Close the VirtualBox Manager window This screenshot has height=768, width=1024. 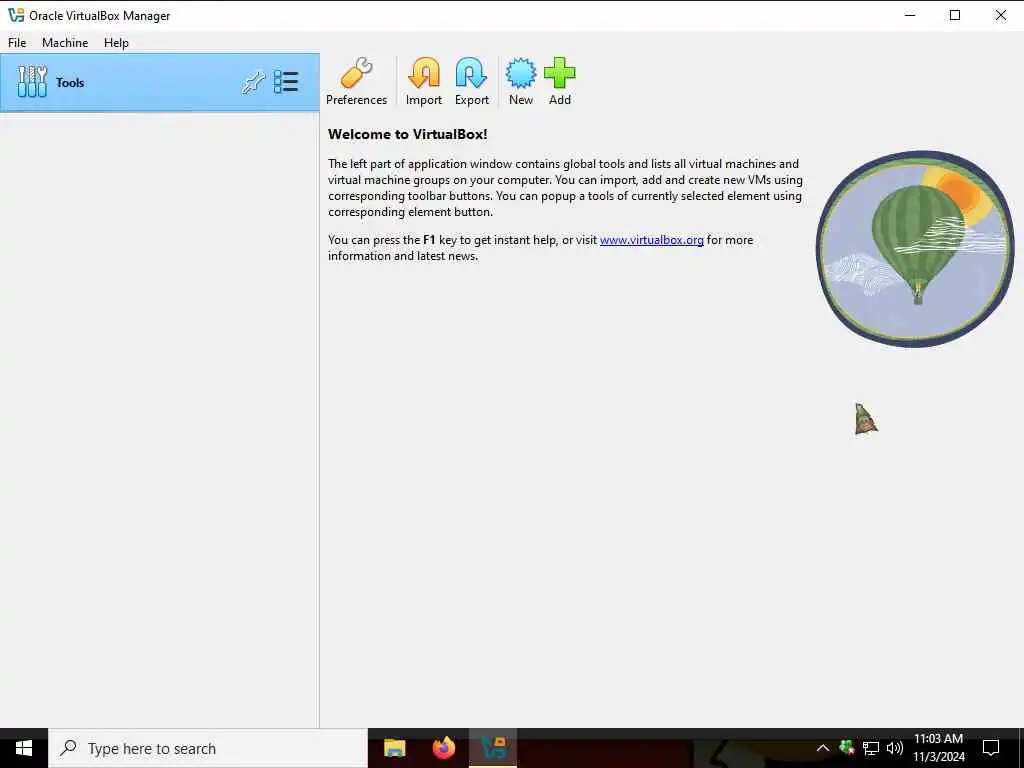point(1000,15)
